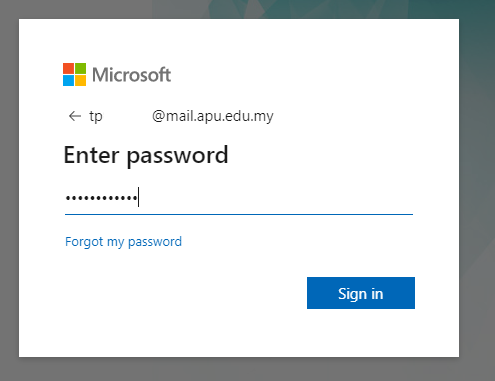Click the Microsoft four-square logo
The height and width of the screenshot is (381, 495).
74,74
